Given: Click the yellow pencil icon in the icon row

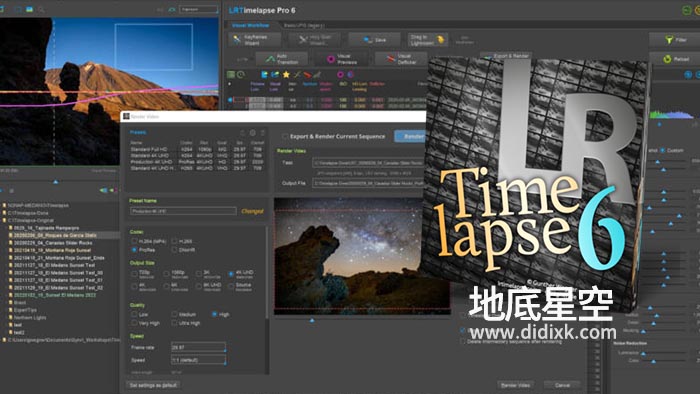Looking at the screenshot, I should point(297,75).
